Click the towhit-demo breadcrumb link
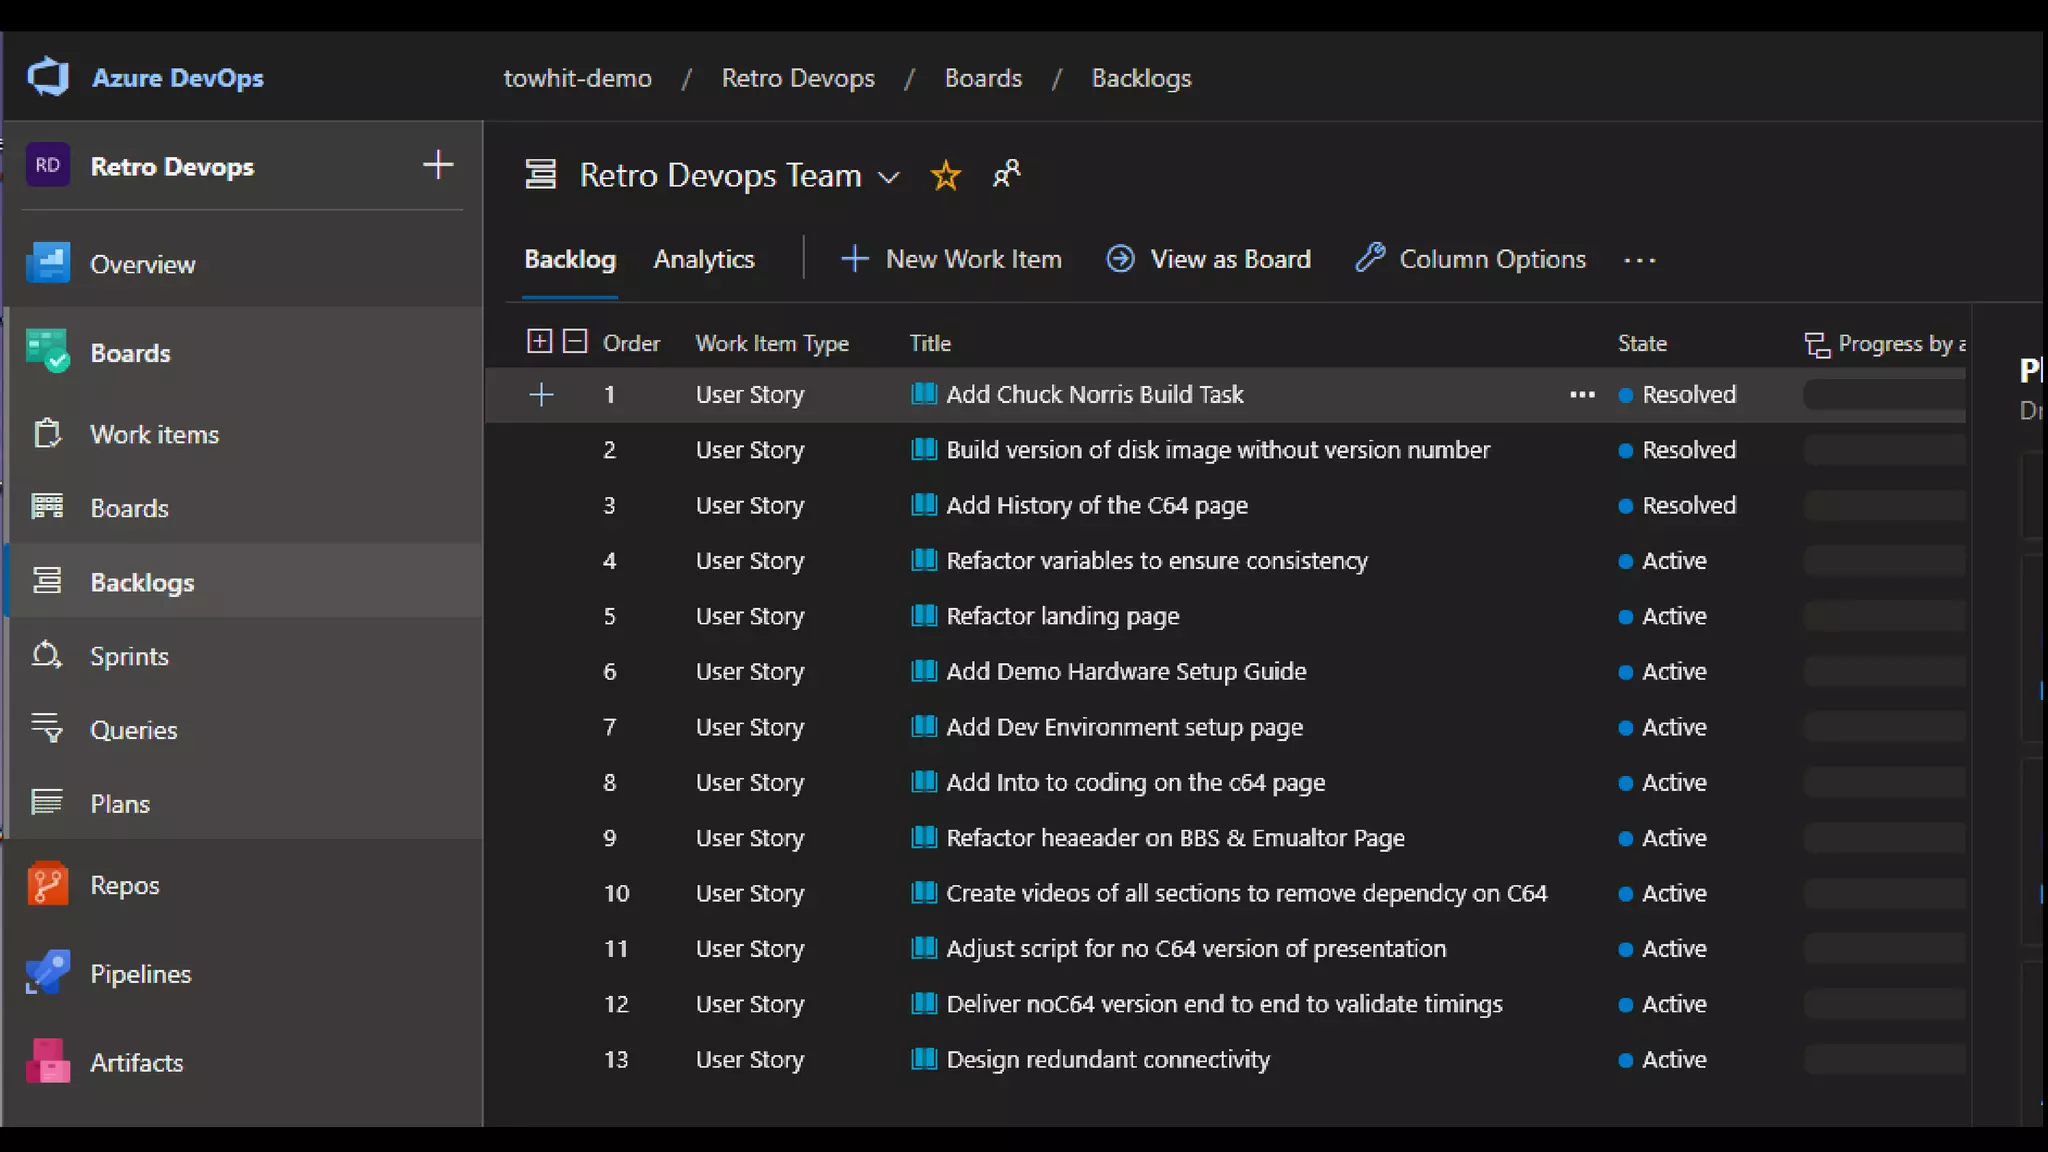Screen dimensions: 2048x1152 [577, 78]
